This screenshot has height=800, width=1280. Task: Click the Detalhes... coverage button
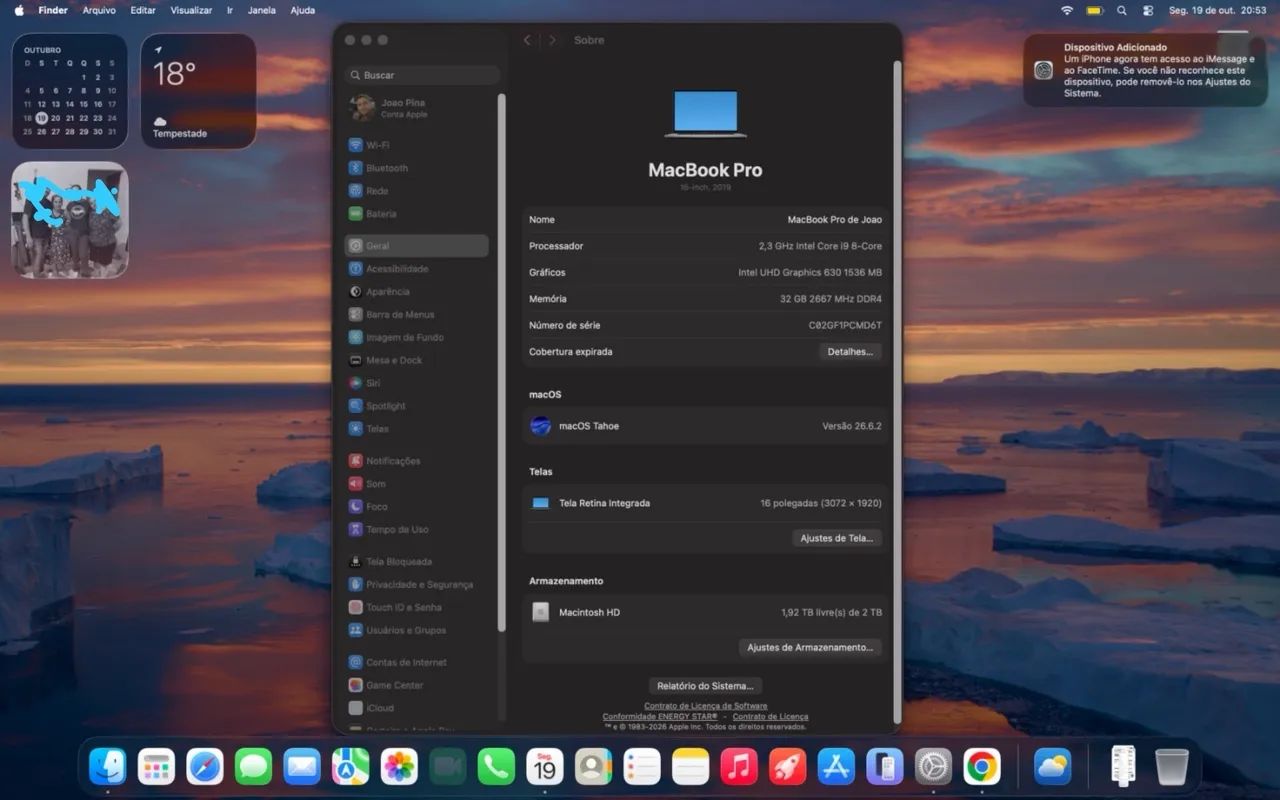[x=850, y=352]
